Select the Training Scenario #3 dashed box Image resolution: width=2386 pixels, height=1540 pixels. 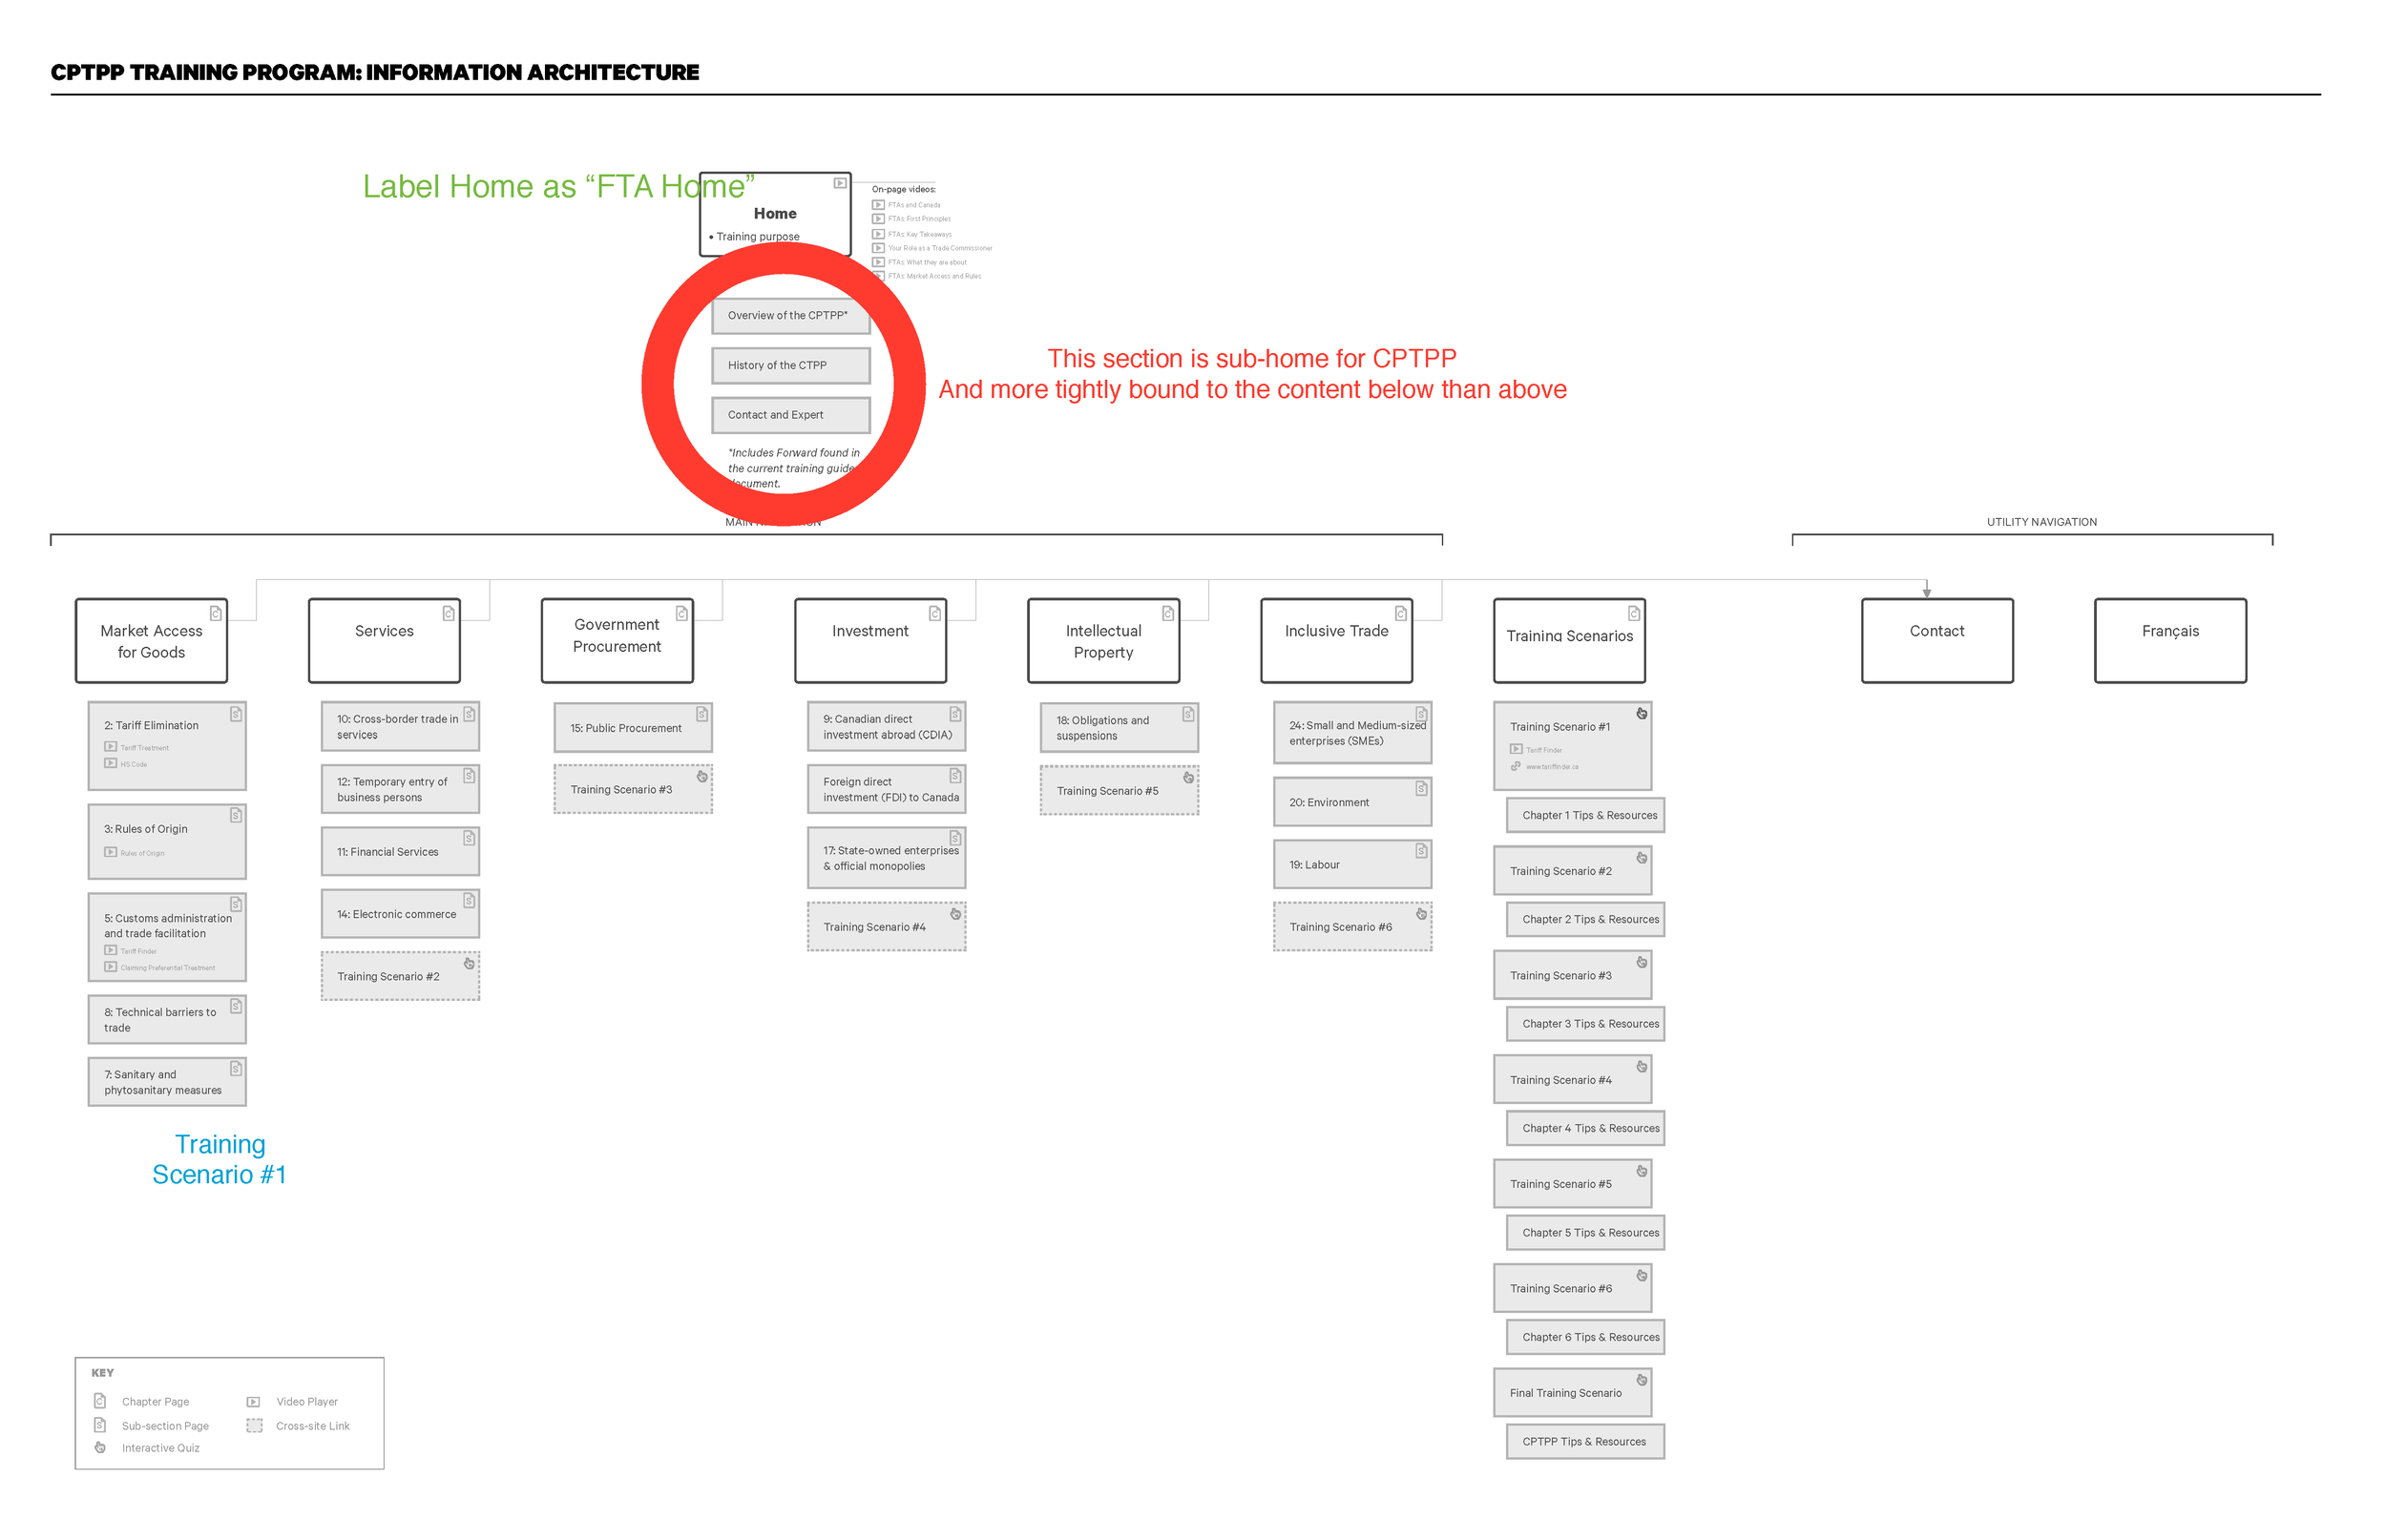[x=632, y=789]
